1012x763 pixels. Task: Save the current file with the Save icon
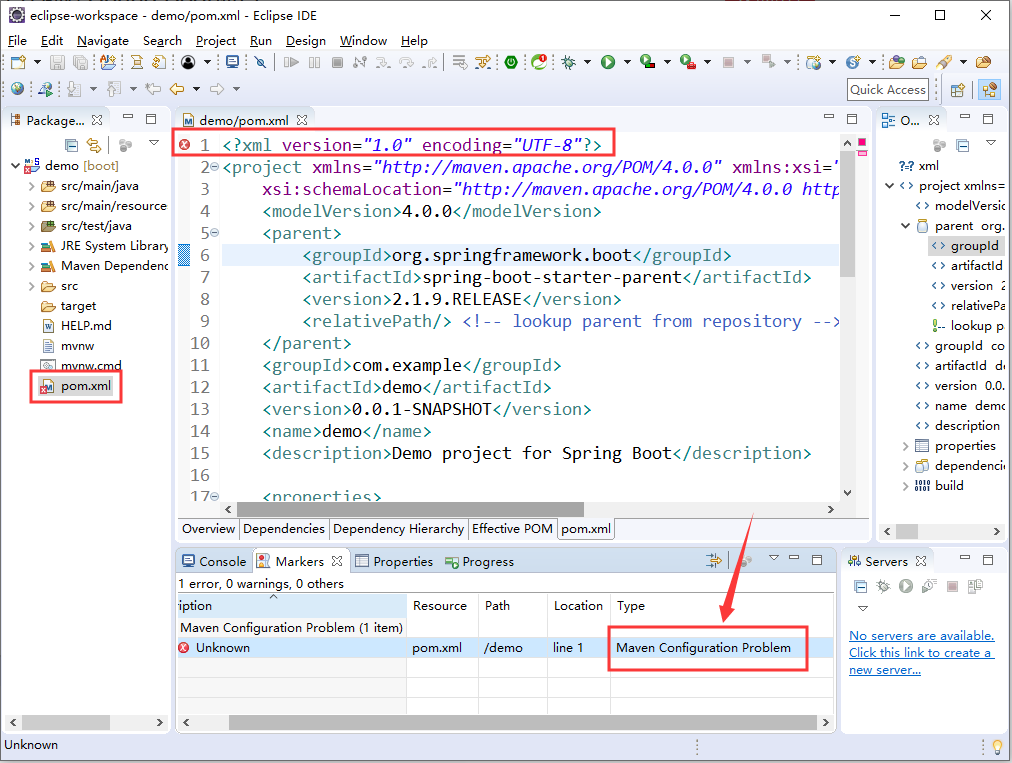click(x=57, y=62)
